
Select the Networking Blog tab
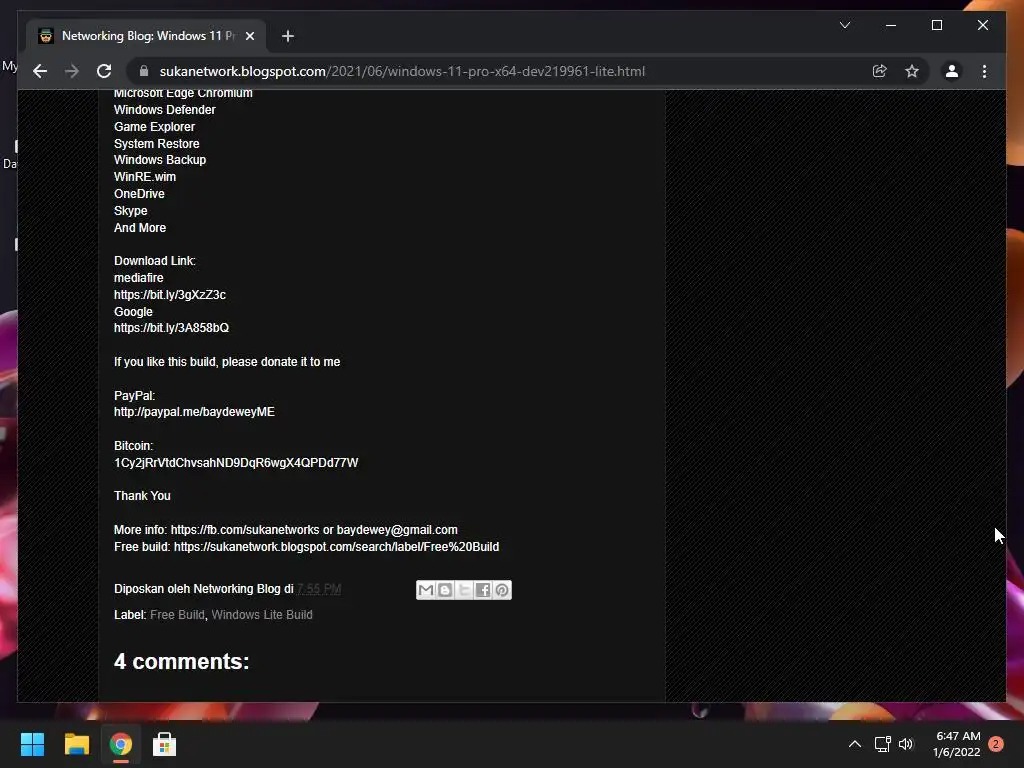point(146,36)
